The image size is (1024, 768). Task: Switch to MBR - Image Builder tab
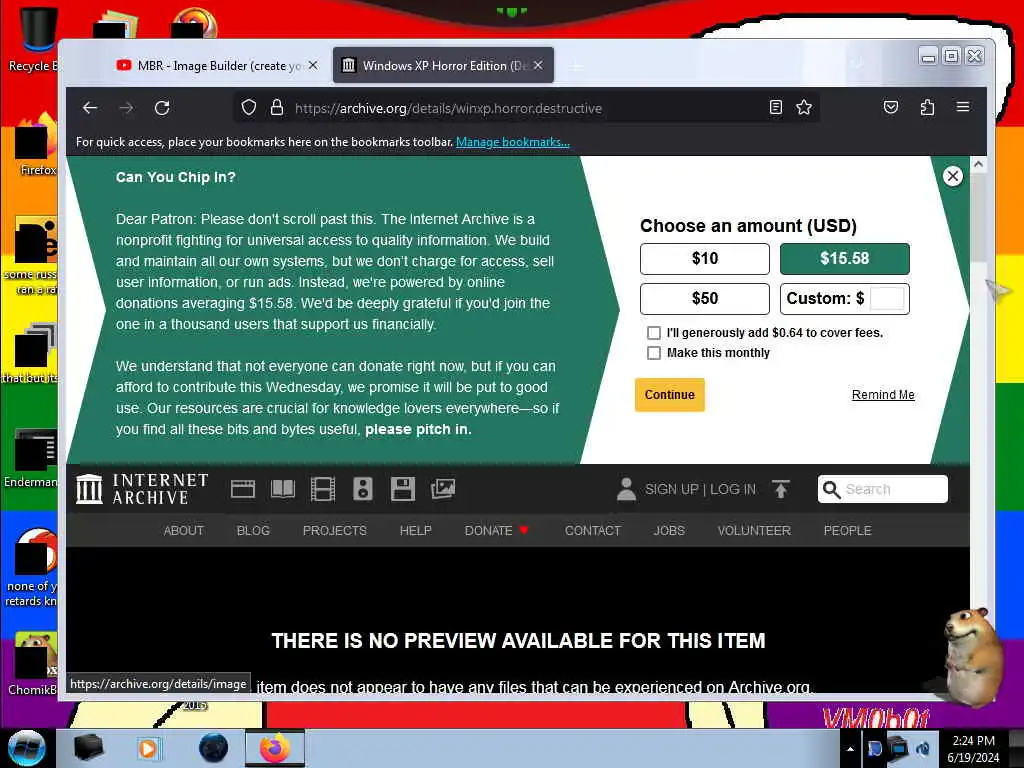(x=216, y=65)
